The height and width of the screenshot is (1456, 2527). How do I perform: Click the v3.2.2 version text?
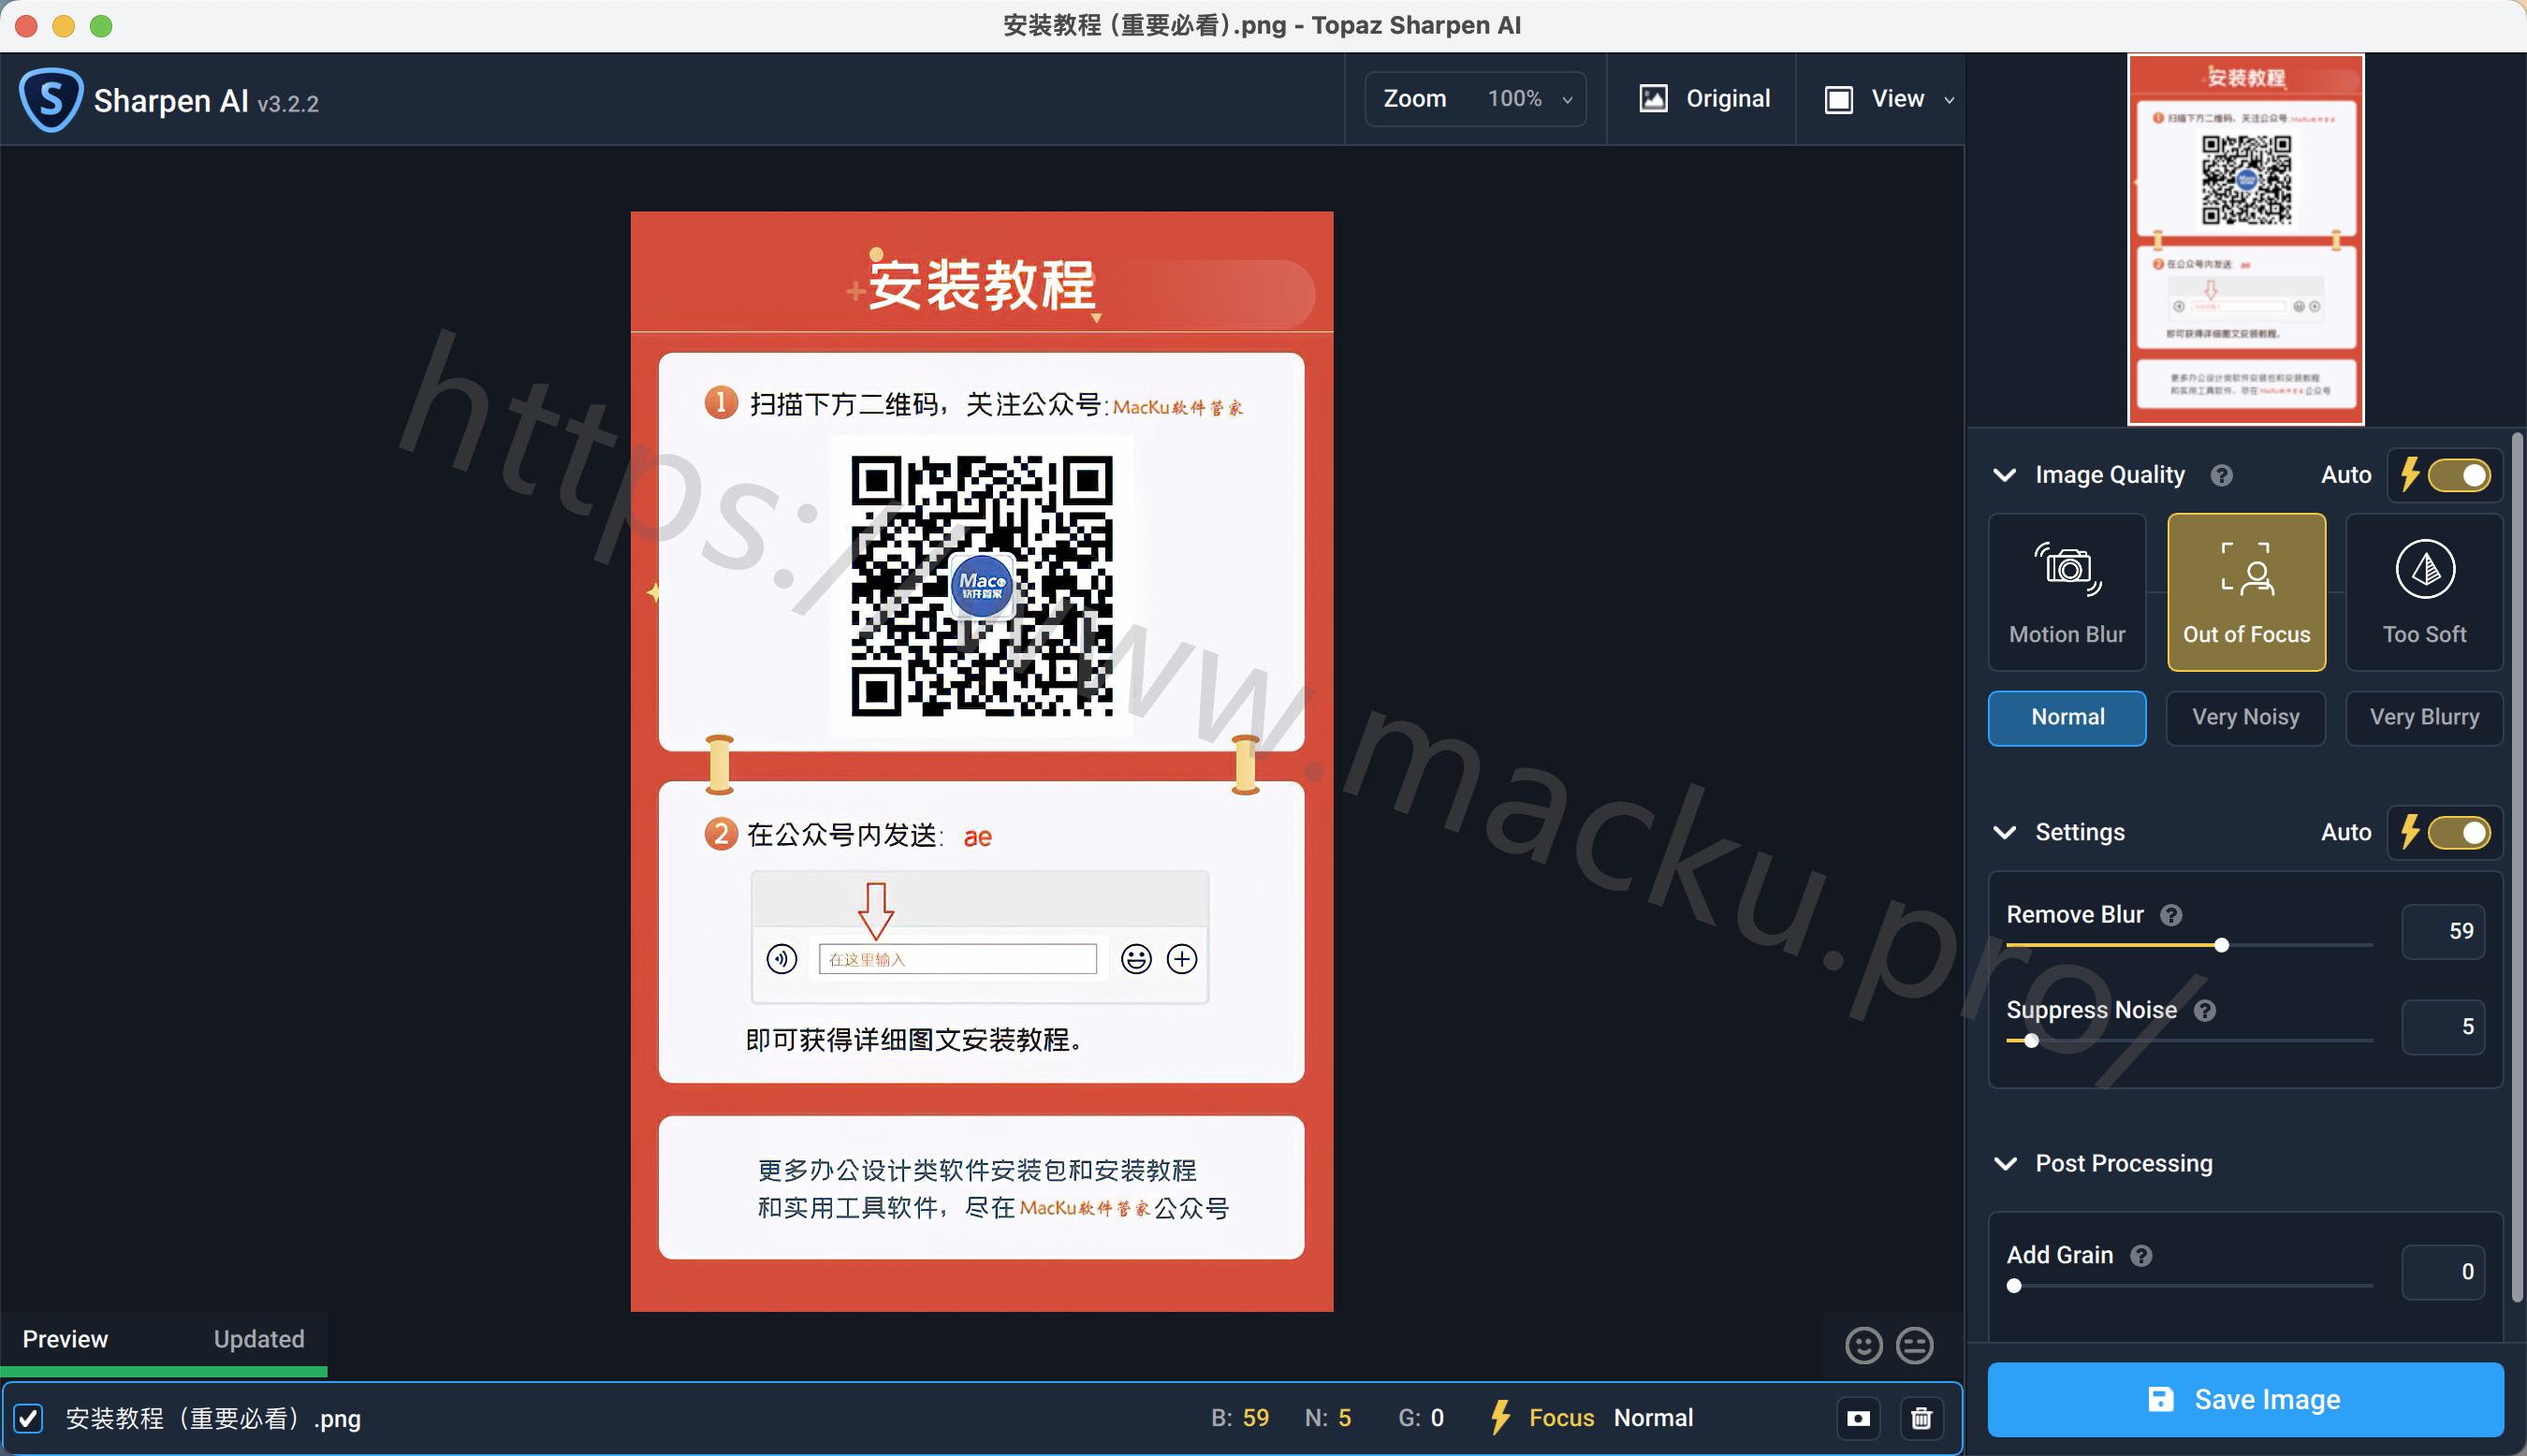[288, 104]
